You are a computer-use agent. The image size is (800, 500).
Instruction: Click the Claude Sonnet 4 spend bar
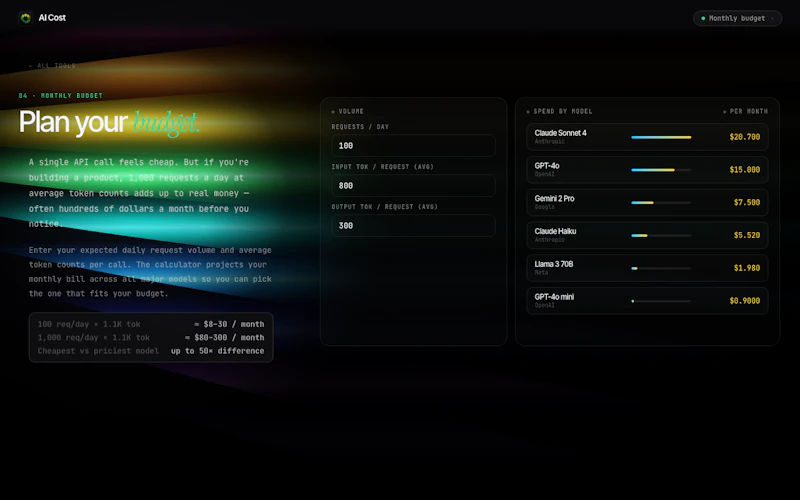pos(661,137)
